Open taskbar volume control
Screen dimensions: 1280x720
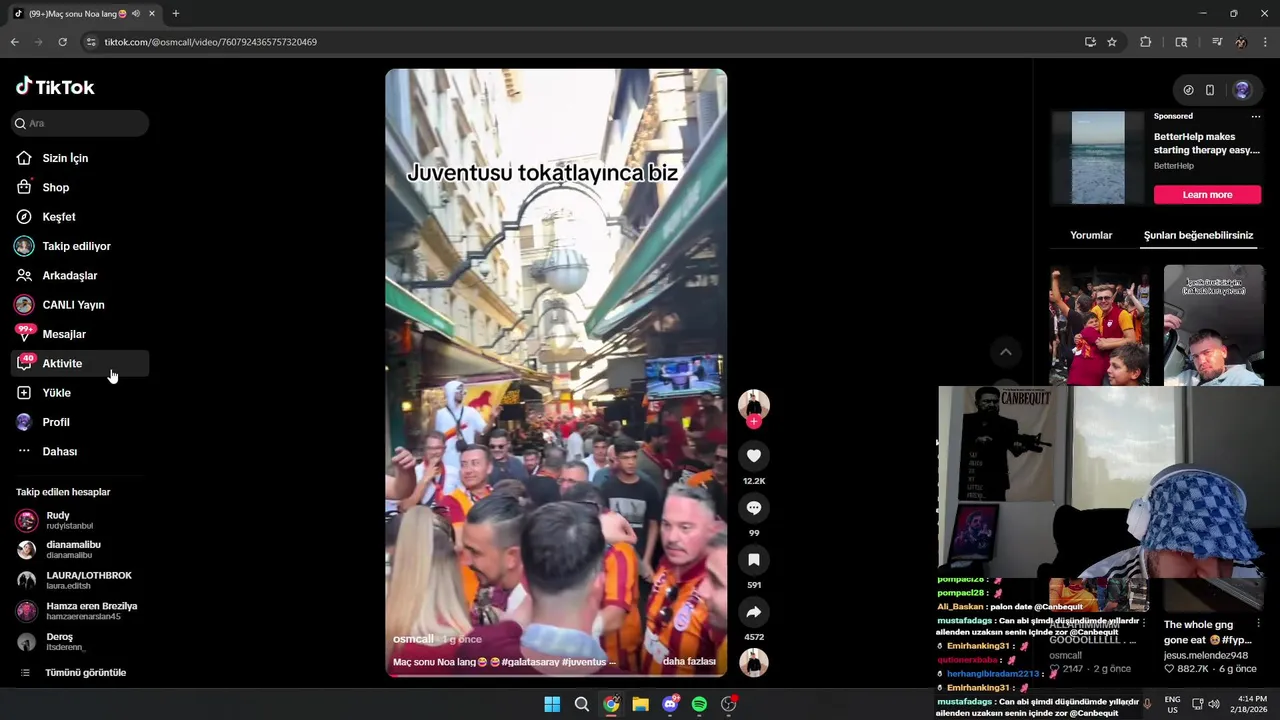click(x=1214, y=704)
